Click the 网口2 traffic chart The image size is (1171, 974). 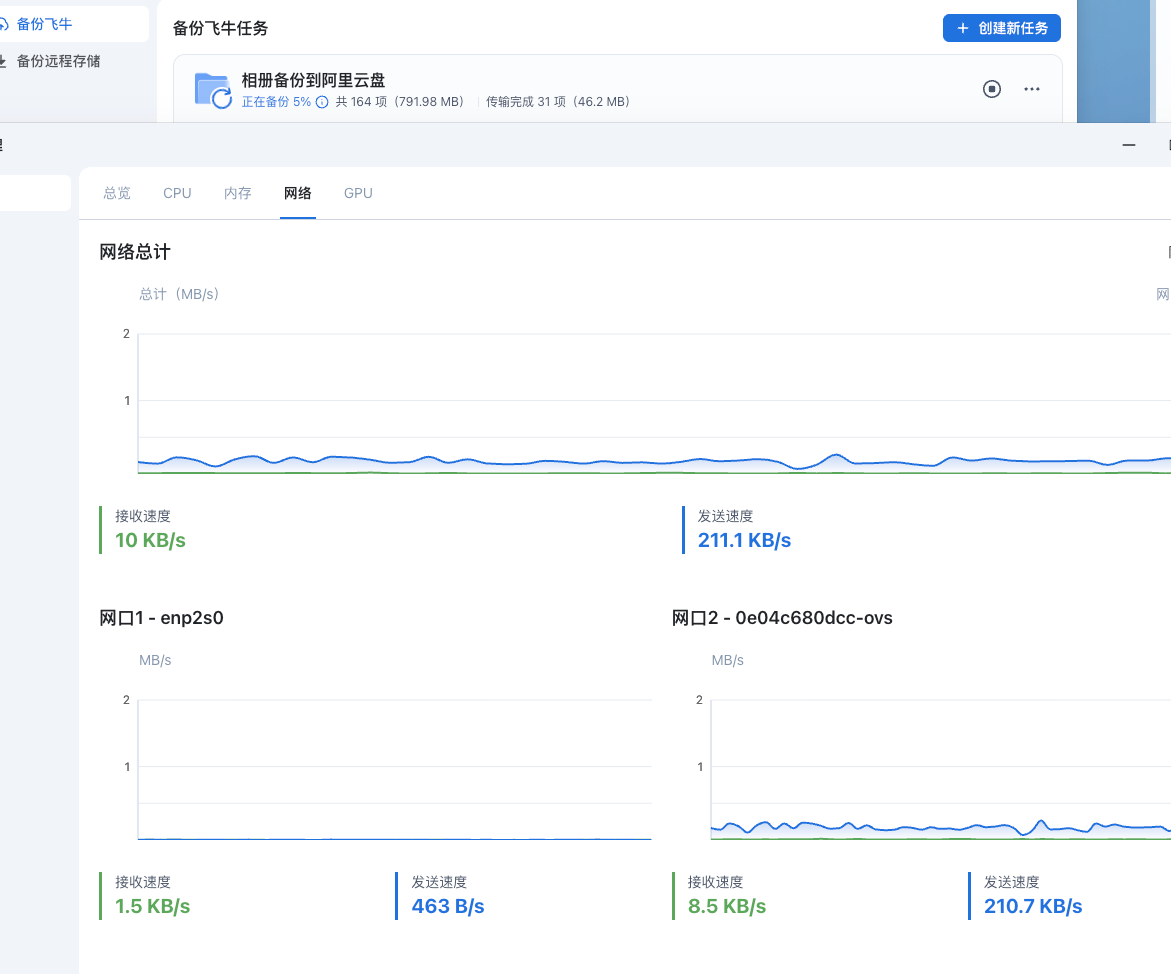pyautogui.click(x=941, y=769)
